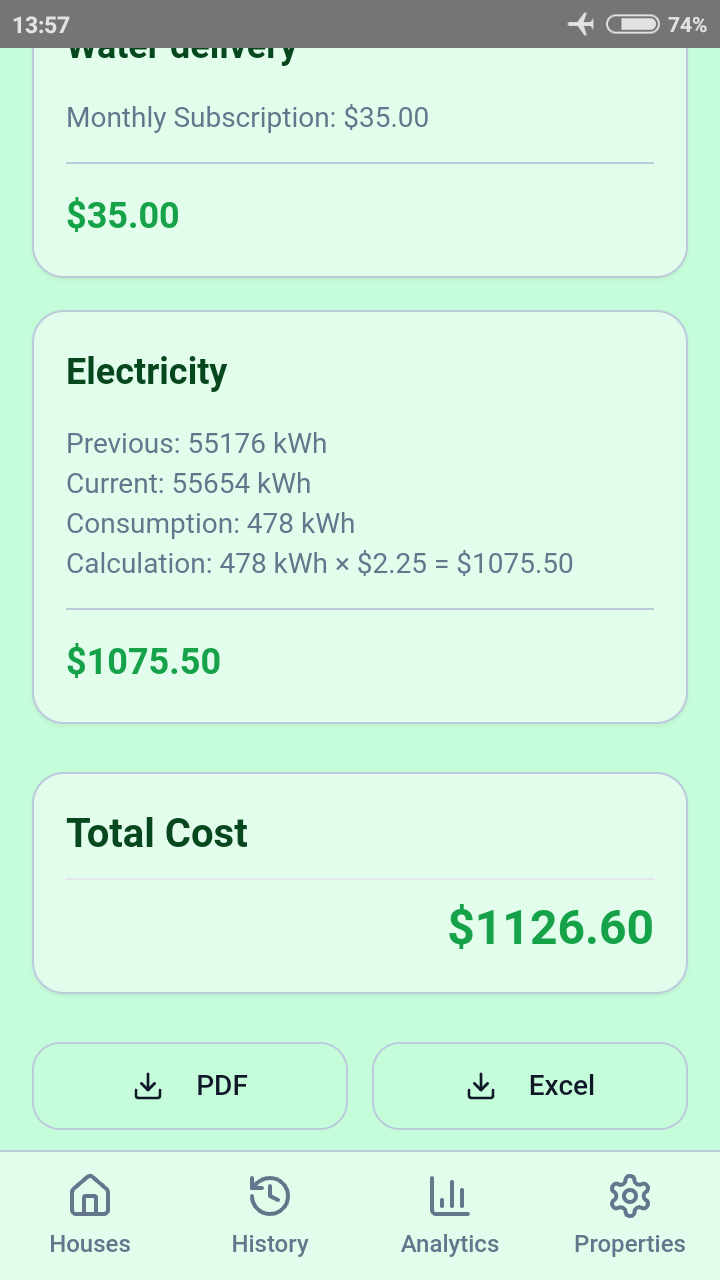Screen dimensions: 720x1280
Task: Export the bill as PDF
Action: point(190,1086)
